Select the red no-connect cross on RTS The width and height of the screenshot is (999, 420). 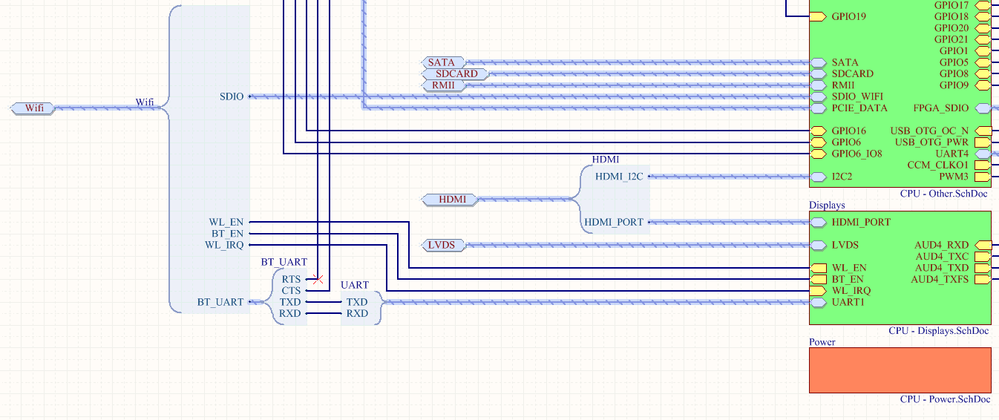coord(318,279)
